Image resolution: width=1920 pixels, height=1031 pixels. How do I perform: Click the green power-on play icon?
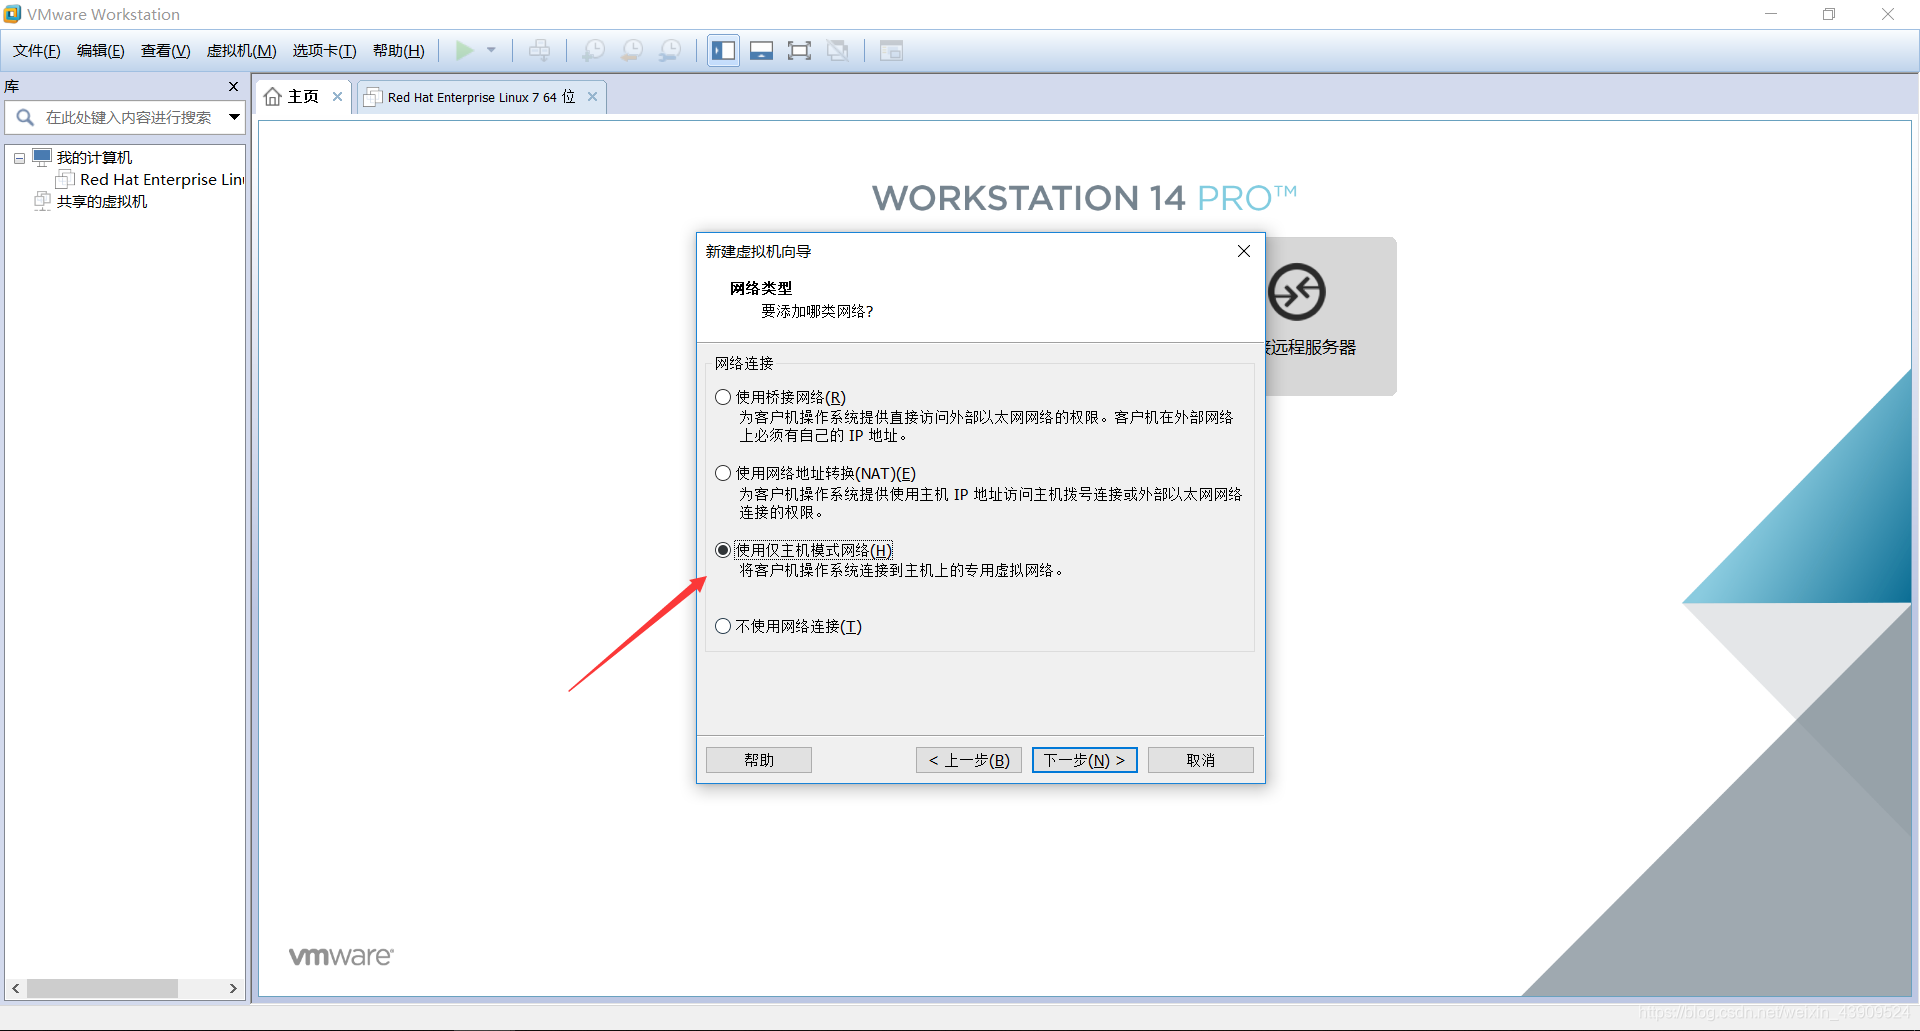(465, 50)
